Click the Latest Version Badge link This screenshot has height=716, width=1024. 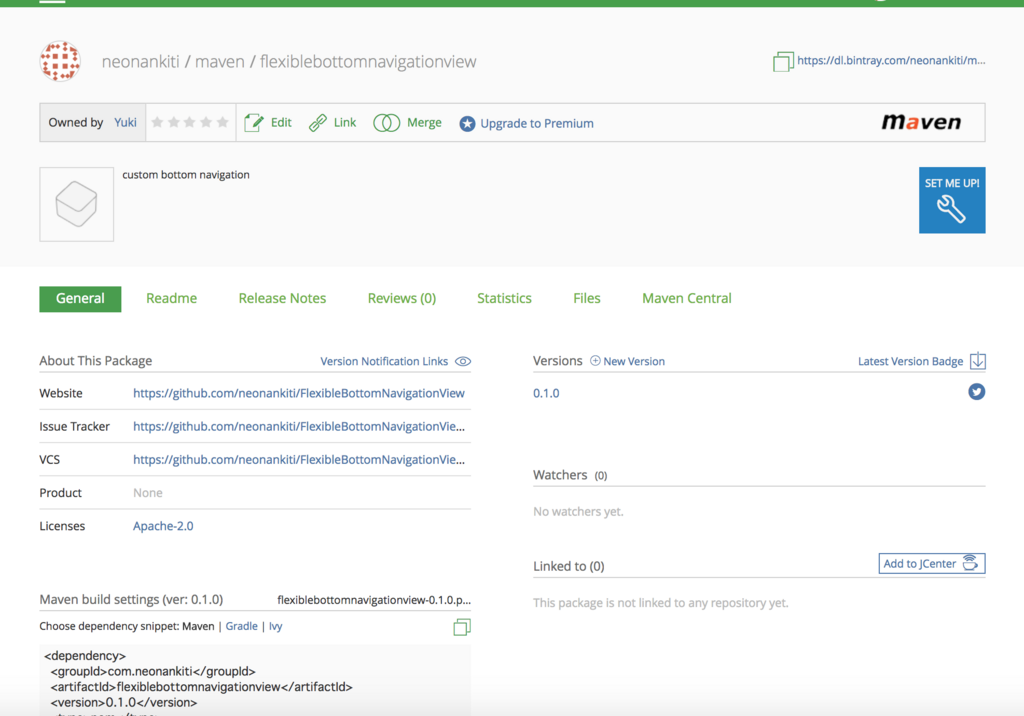(910, 361)
